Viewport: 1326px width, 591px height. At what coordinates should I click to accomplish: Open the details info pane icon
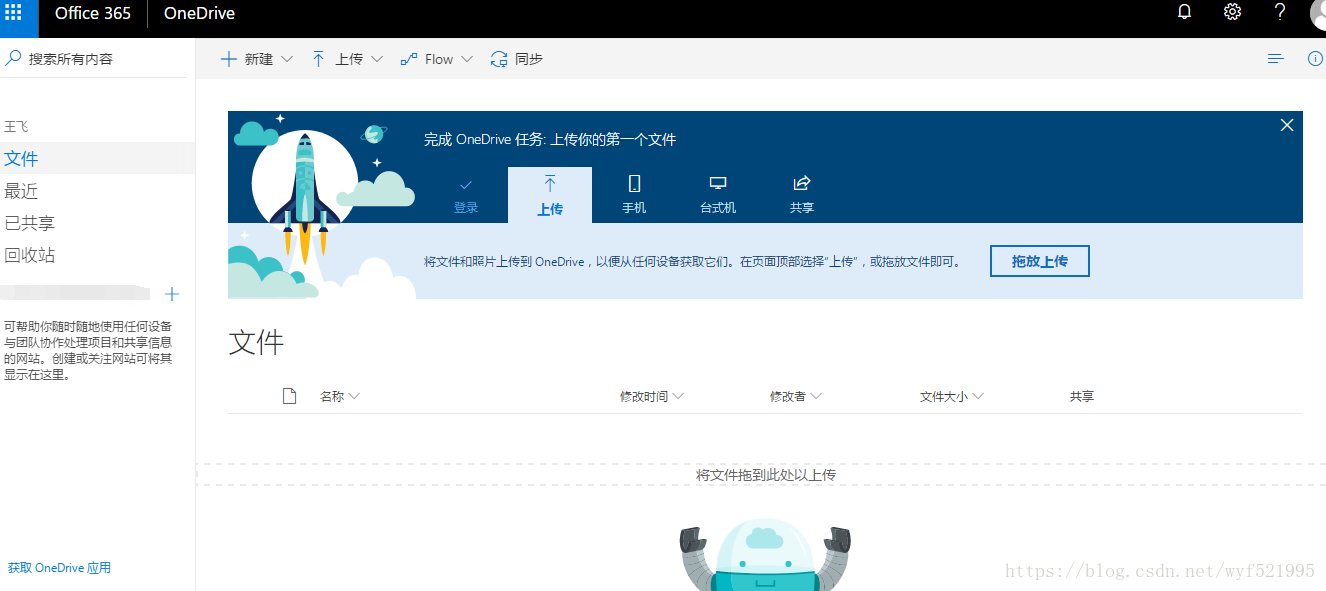pos(1316,59)
